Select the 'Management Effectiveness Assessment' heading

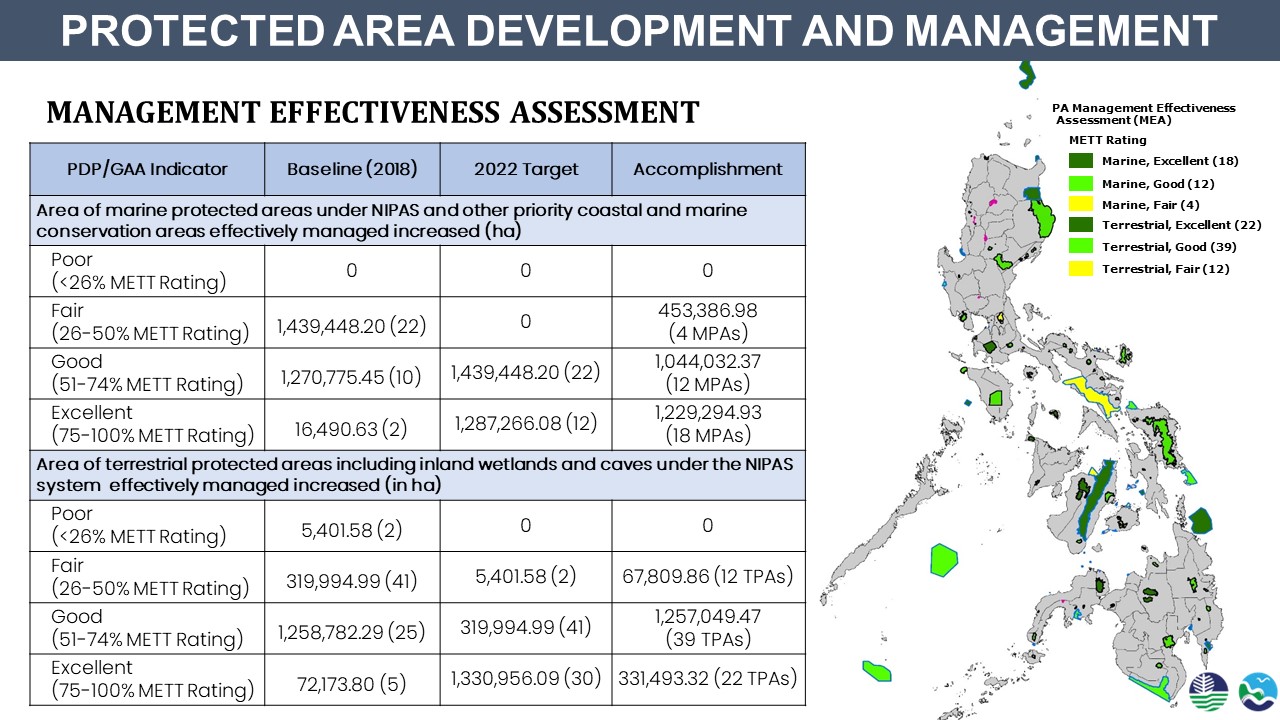tap(373, 112)
